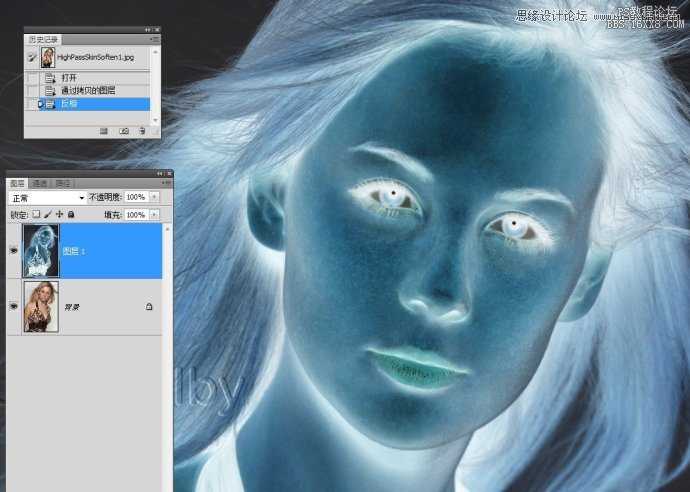Viewport: 690px width, 492px height.
Task: Click the lock all padlock icon
Action: 70,215
